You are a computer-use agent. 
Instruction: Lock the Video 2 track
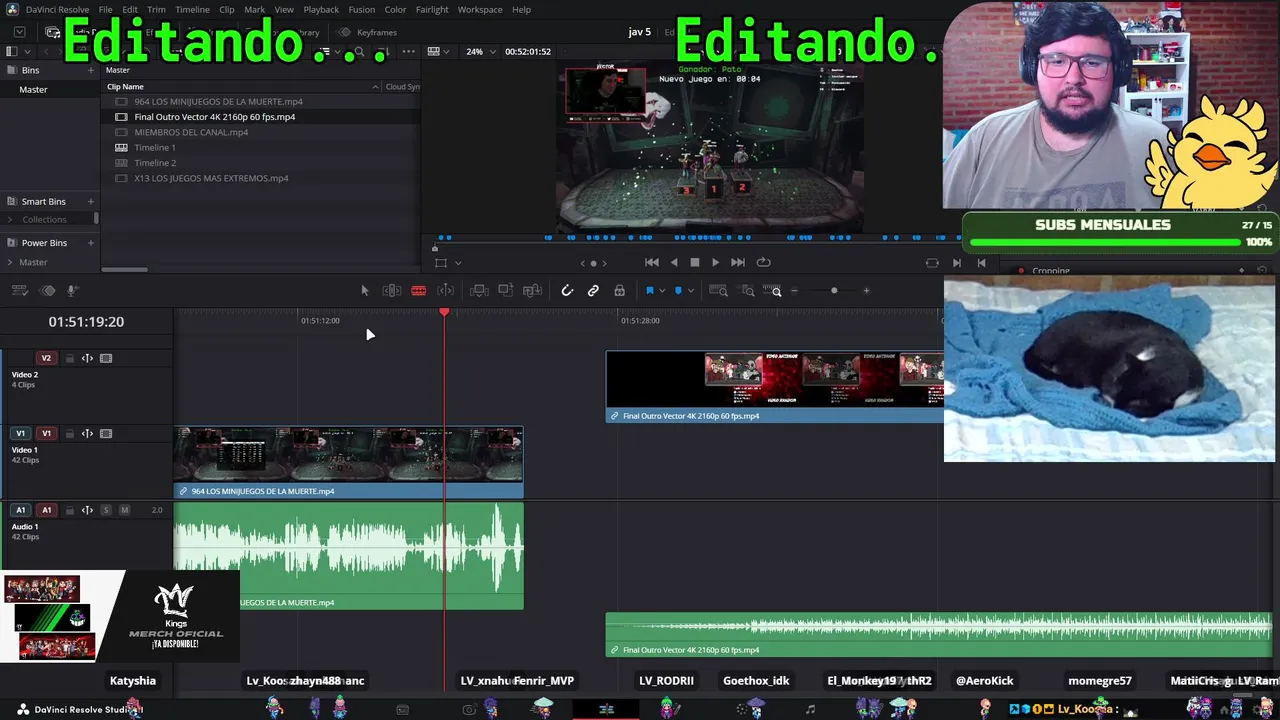point(69,358)
